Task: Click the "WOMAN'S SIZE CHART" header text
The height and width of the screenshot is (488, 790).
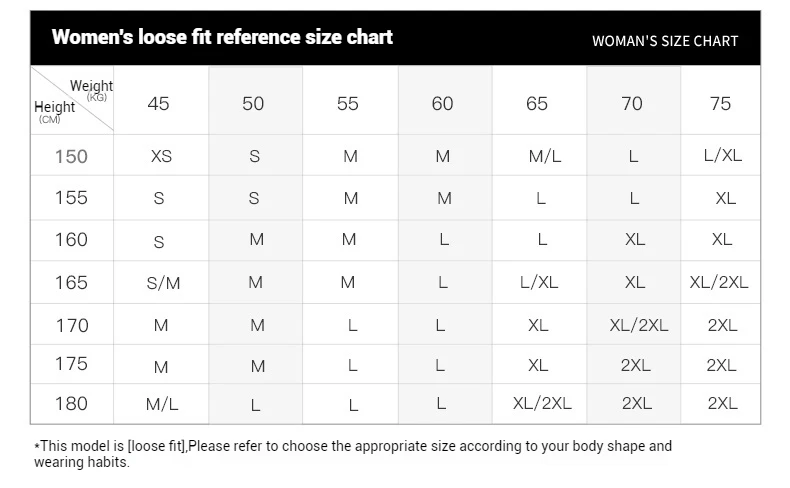Action: point(665,41)
